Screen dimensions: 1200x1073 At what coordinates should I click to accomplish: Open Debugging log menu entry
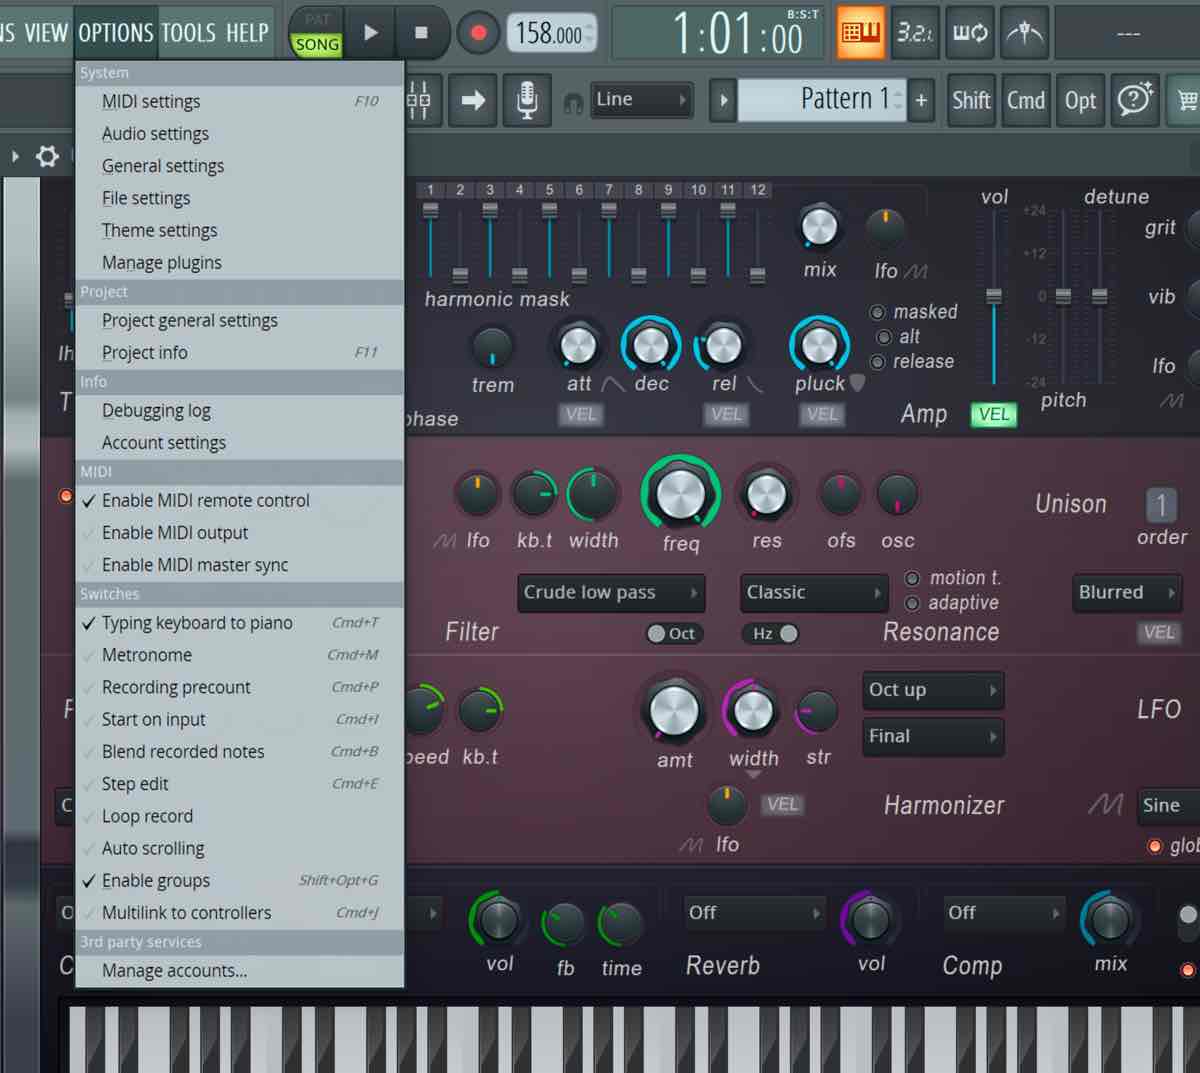point(239,410)
